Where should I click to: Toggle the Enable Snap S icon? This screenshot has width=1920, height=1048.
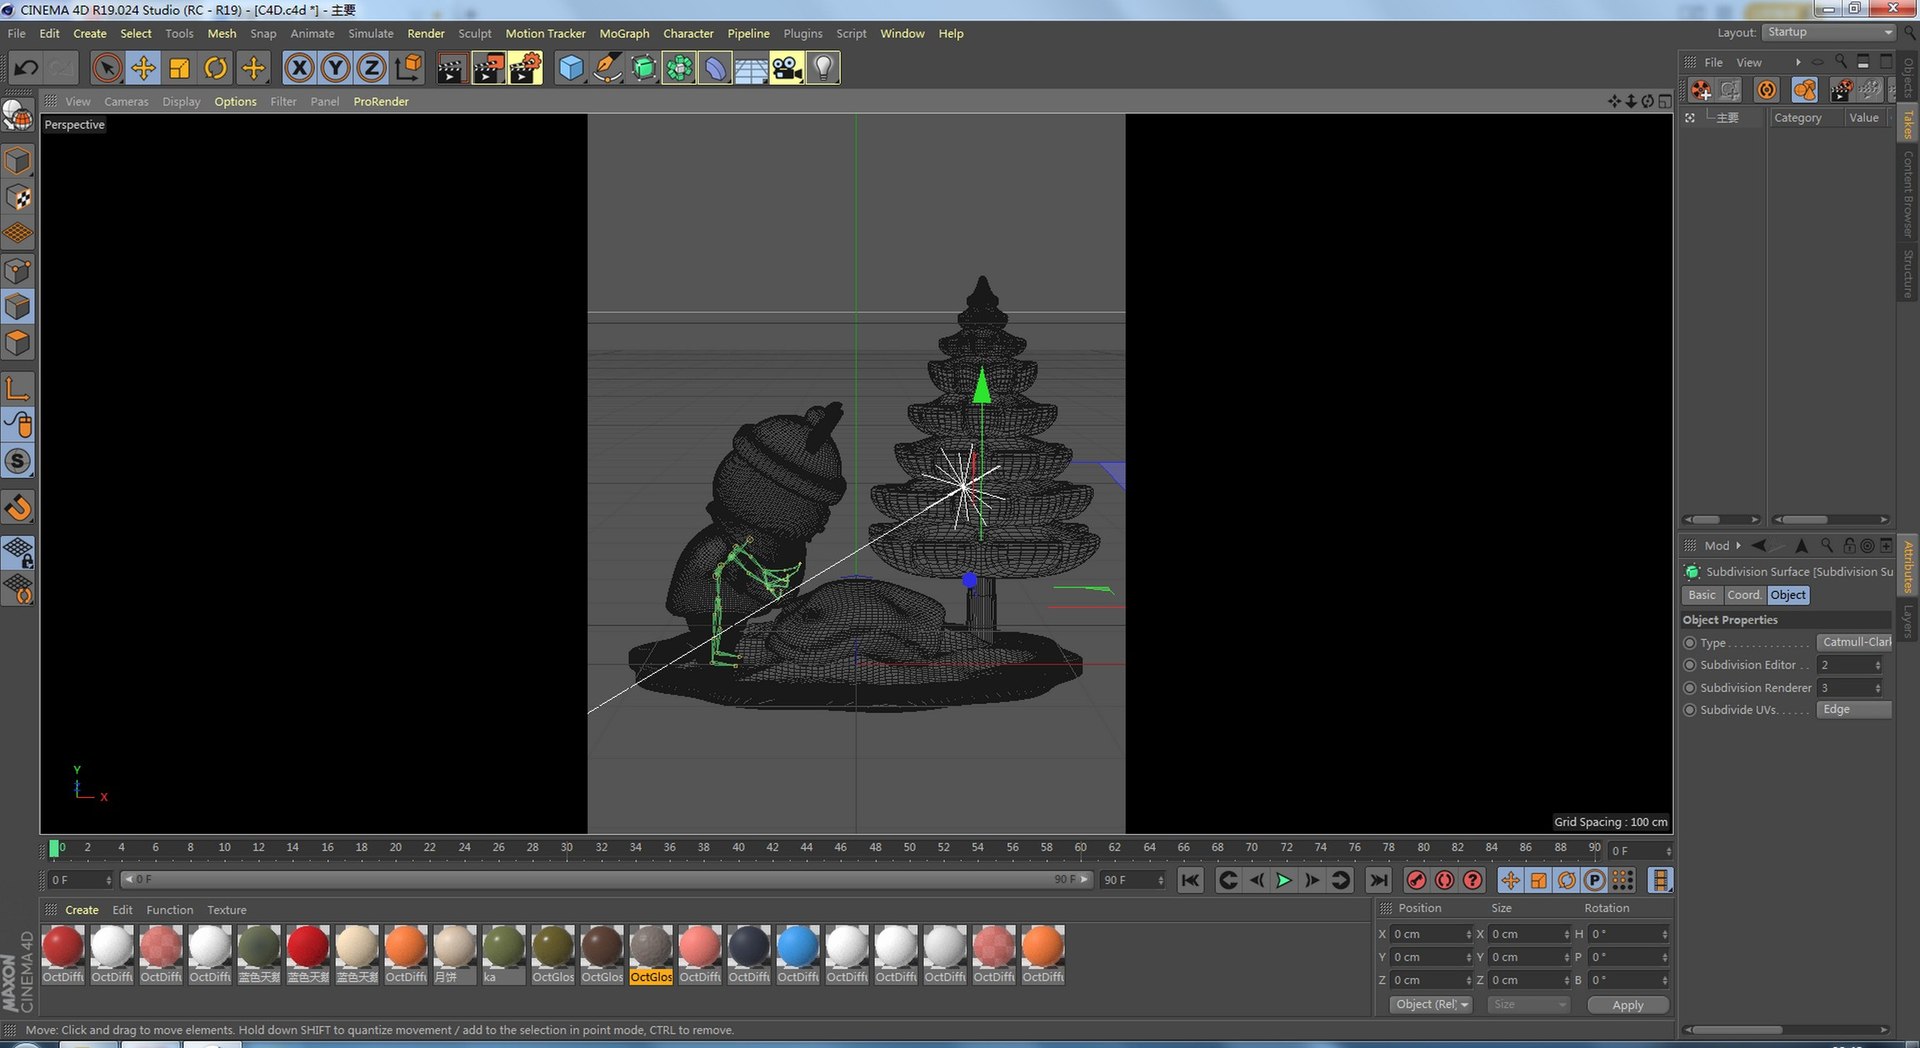18,461
